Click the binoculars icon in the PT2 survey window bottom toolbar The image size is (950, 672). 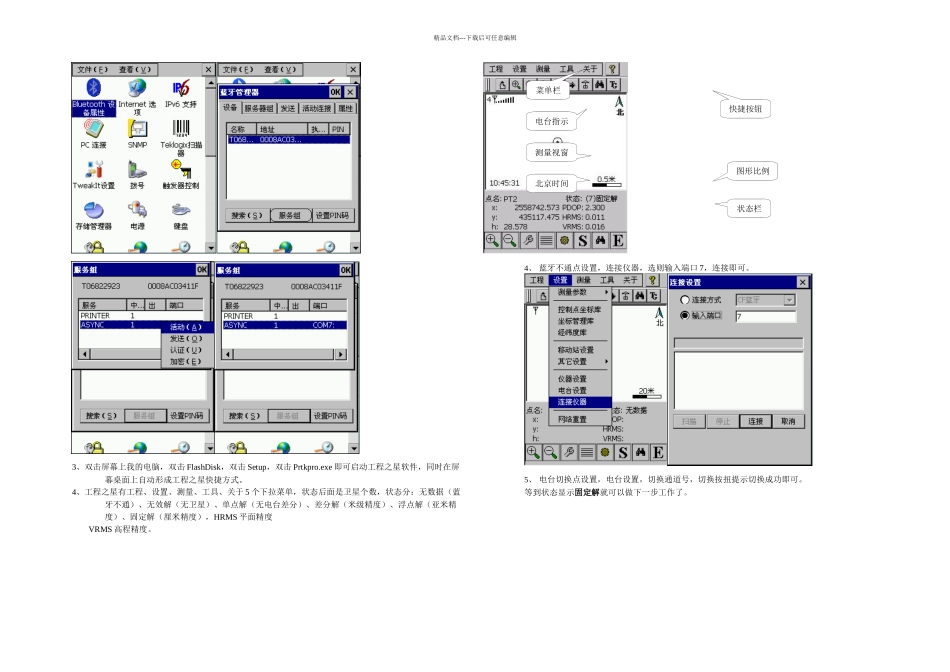[600, 241]
